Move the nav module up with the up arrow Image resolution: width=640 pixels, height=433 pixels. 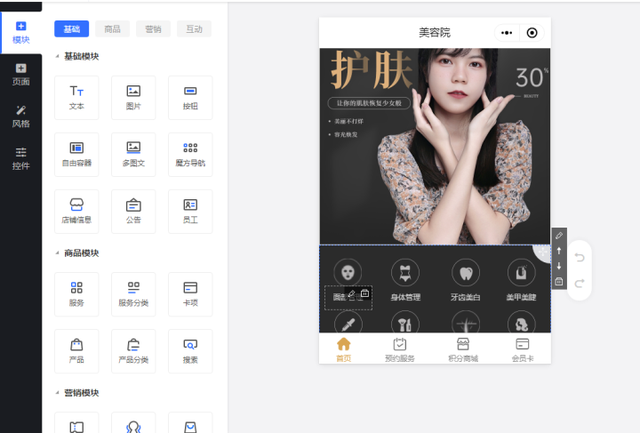tap(559, 251)
